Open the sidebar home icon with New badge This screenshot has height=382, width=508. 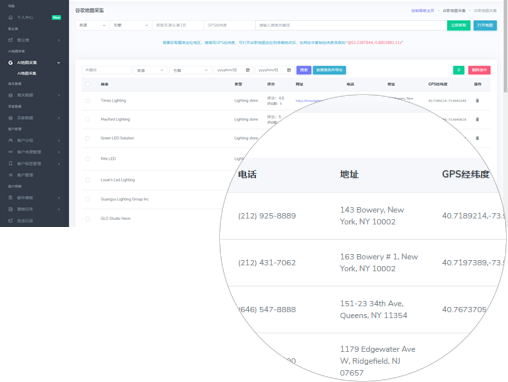pos(11,17)
